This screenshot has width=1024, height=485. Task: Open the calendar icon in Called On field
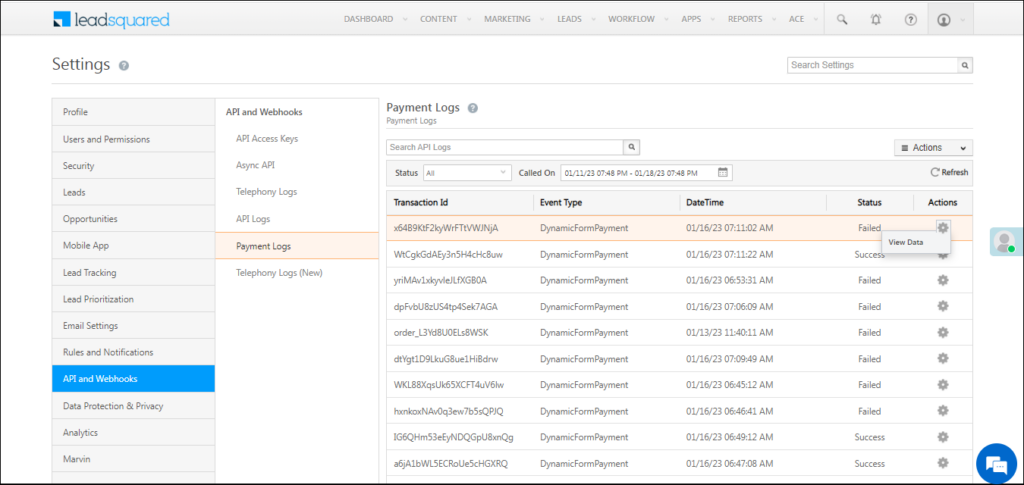click(723, 173)
